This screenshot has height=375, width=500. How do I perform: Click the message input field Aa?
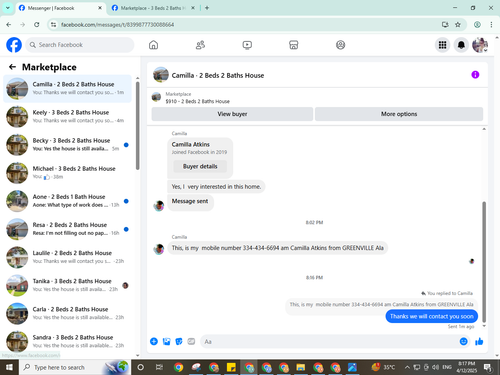pos(330,341)
